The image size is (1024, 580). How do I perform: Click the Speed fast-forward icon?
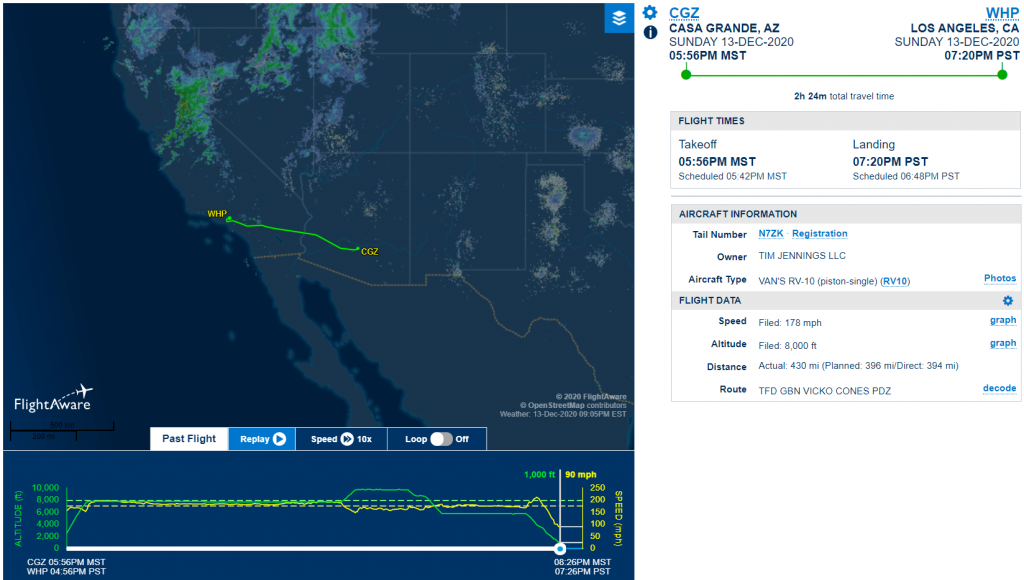pos(347,439)
